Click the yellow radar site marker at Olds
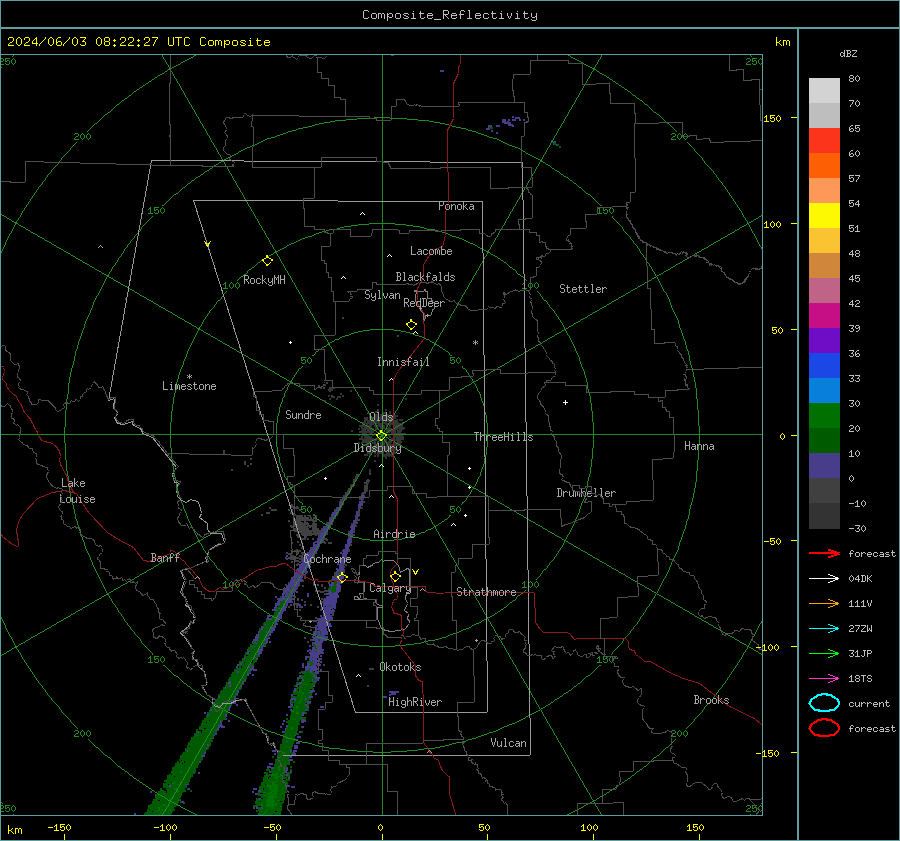This screenshot has width=900, height=841. pyautogui.click(x=381, y=436)
